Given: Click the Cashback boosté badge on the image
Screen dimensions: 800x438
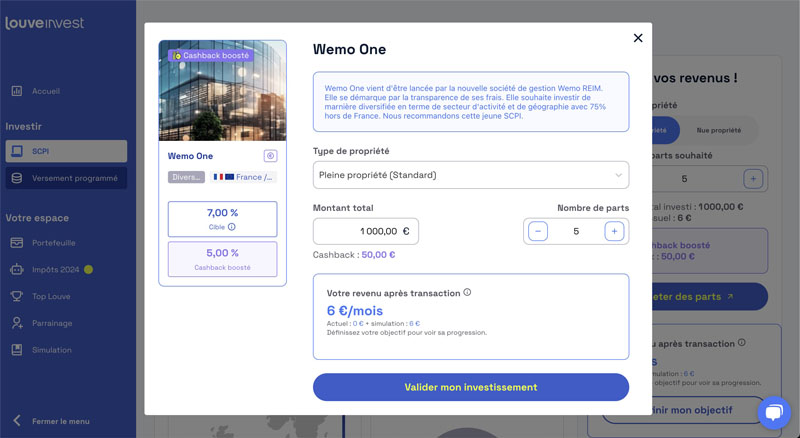Looking at the screenshot, I should point(211,55).
